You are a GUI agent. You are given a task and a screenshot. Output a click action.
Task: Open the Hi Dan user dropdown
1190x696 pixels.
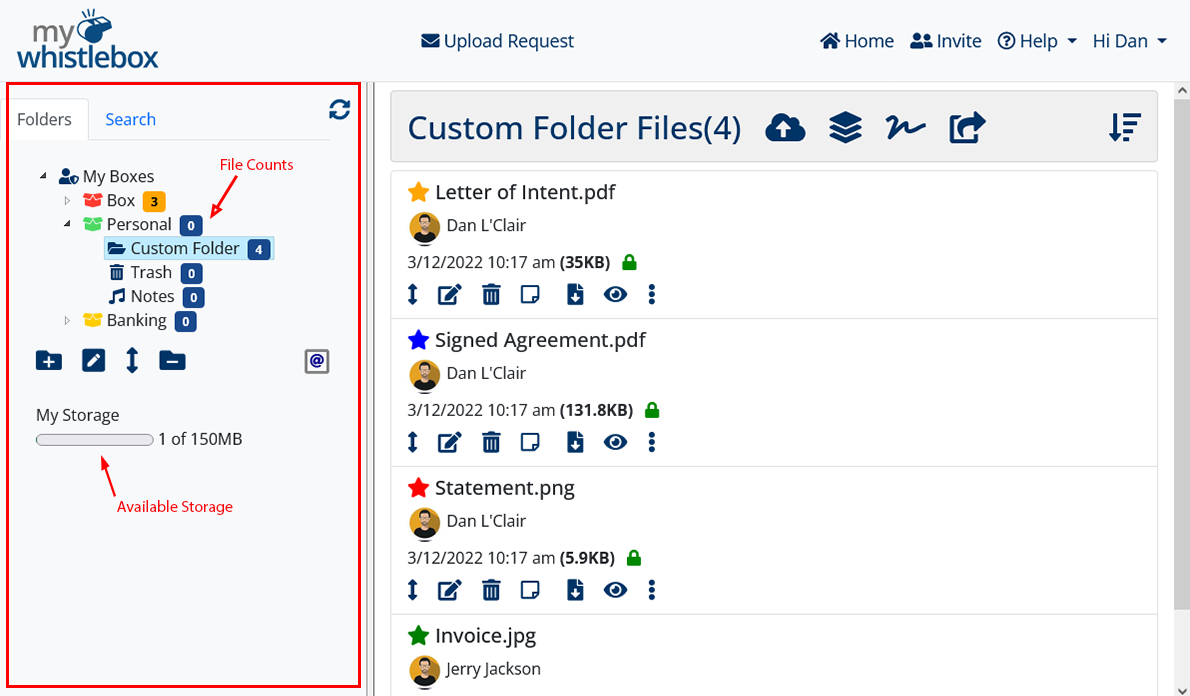pyautogui.click(x=1129, y=41)
